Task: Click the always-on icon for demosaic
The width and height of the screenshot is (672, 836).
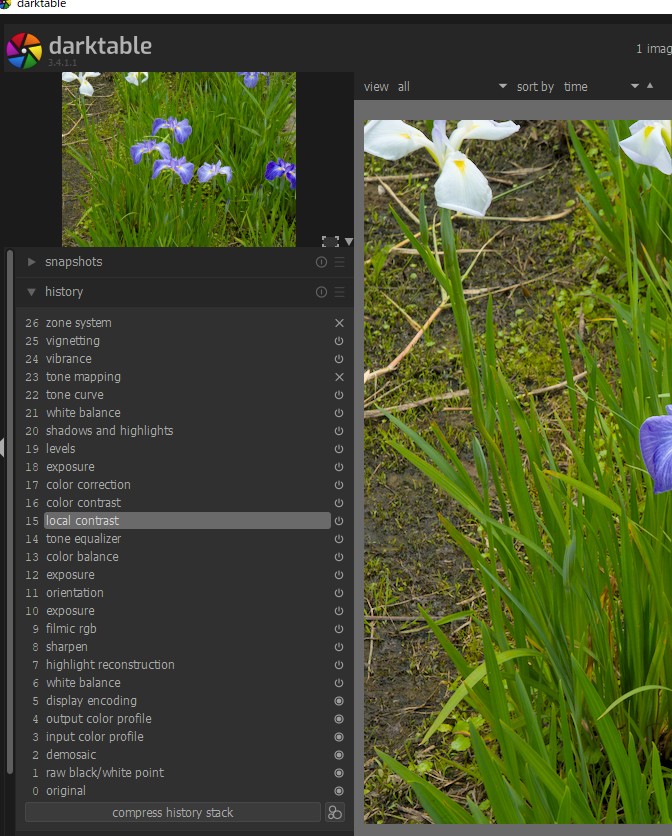Action: pyautogui.click(x=339, y=755)
